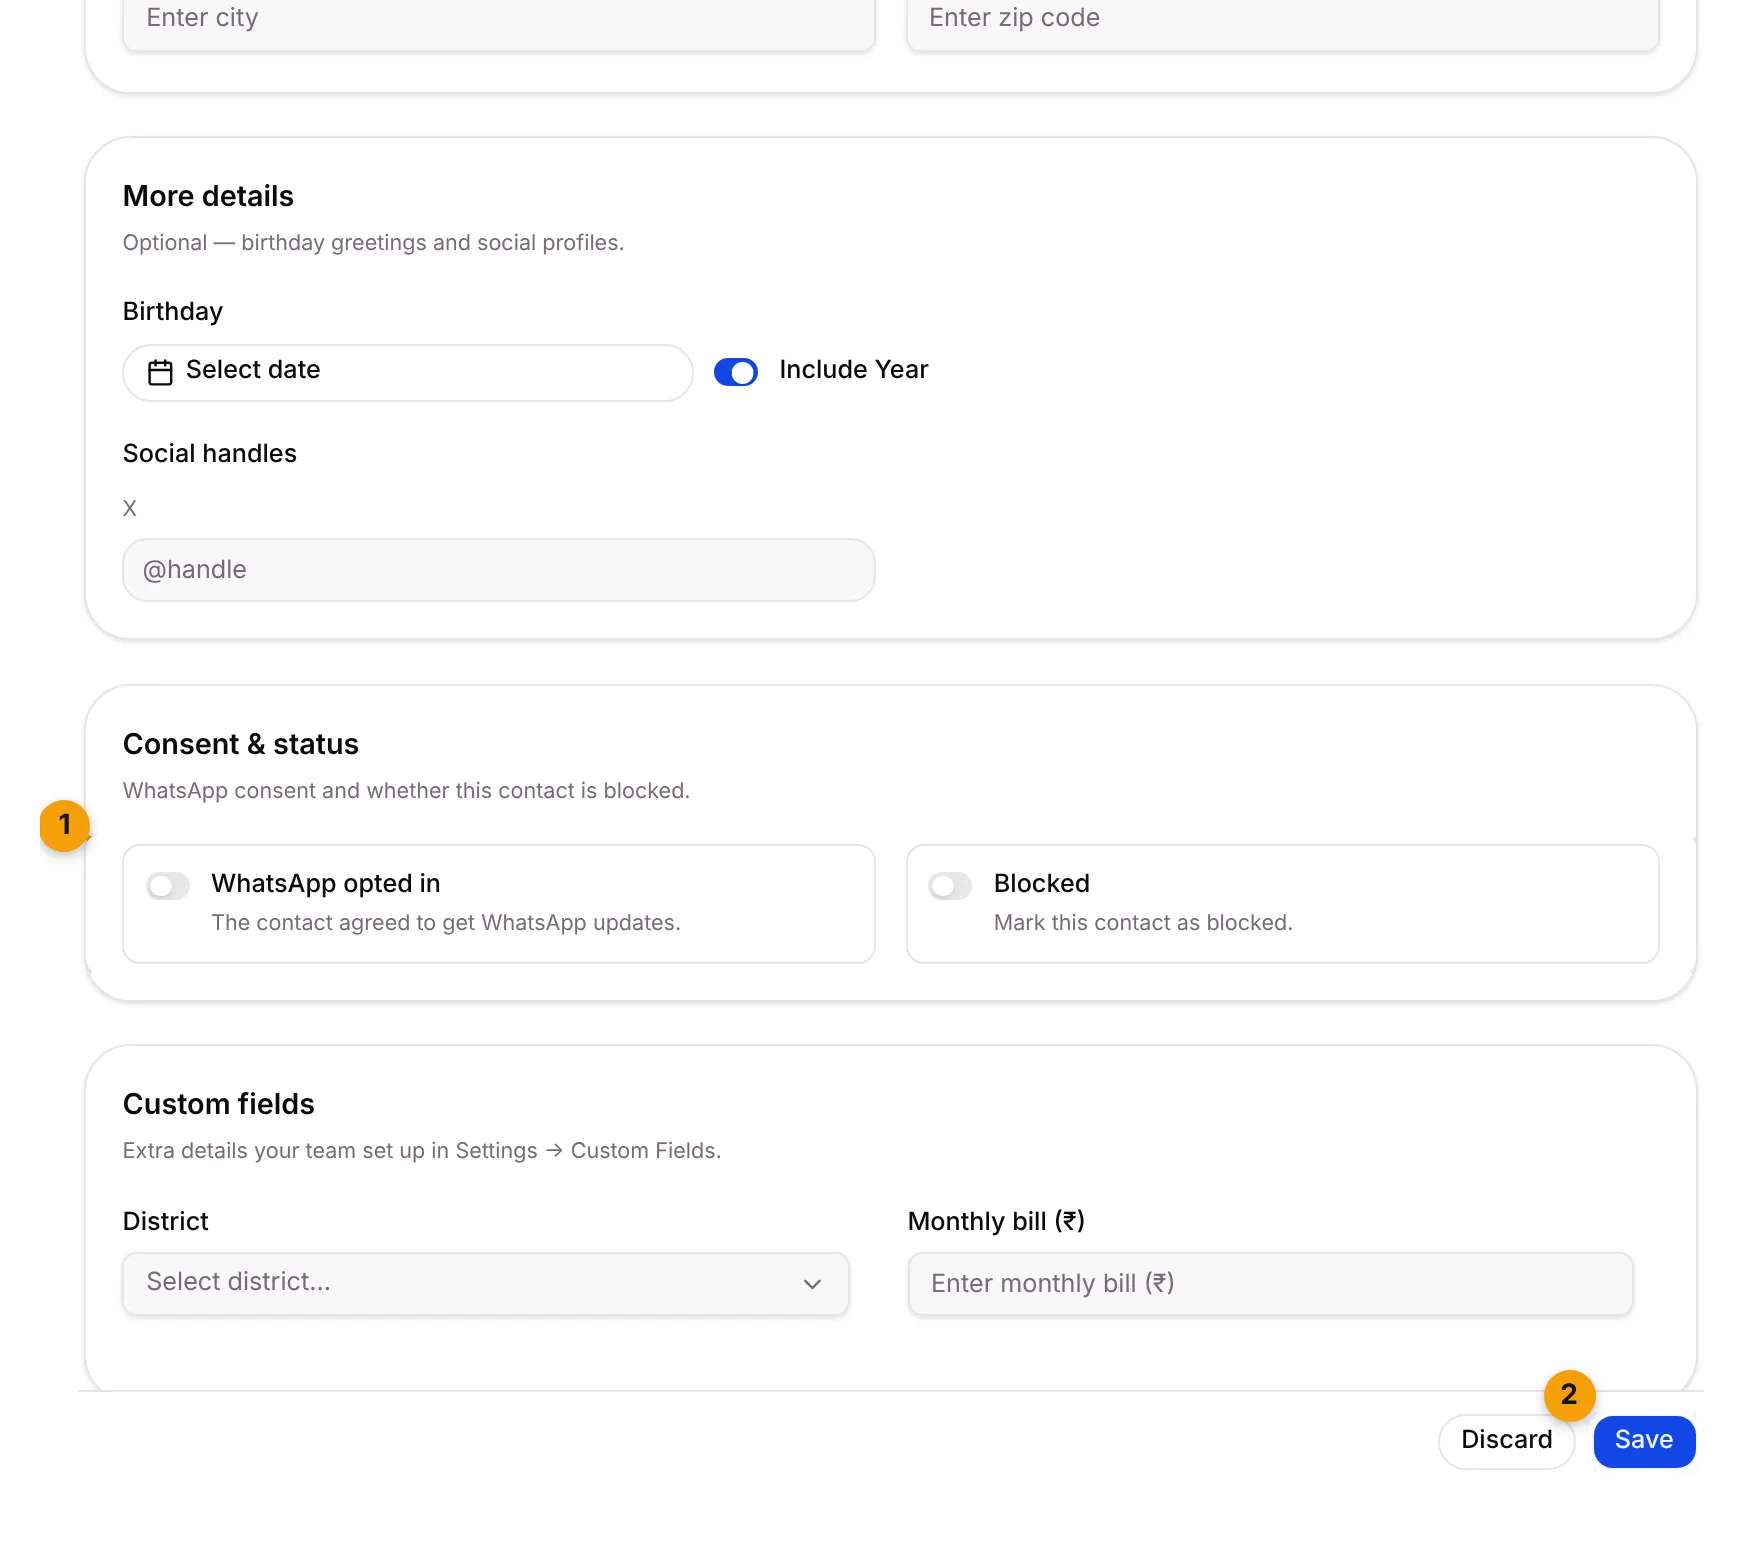Click the "WhatsApp opted in" label
The height and width of the screenshot is (1552, 1740).
click(x=326, y=883)
